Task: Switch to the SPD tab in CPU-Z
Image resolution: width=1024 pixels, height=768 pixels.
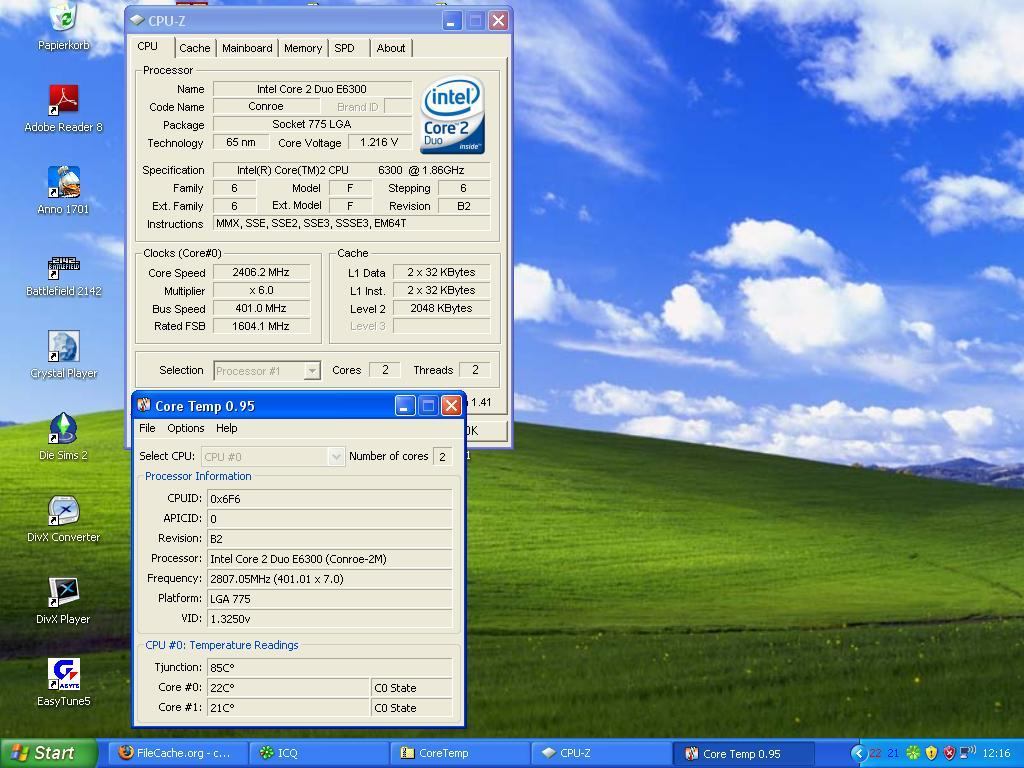Action: point(344,48)
